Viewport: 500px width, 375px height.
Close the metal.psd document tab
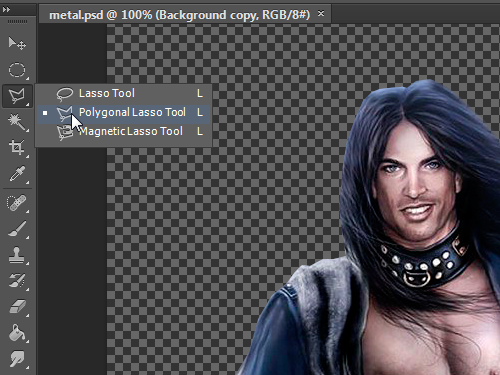click(321, 14)
